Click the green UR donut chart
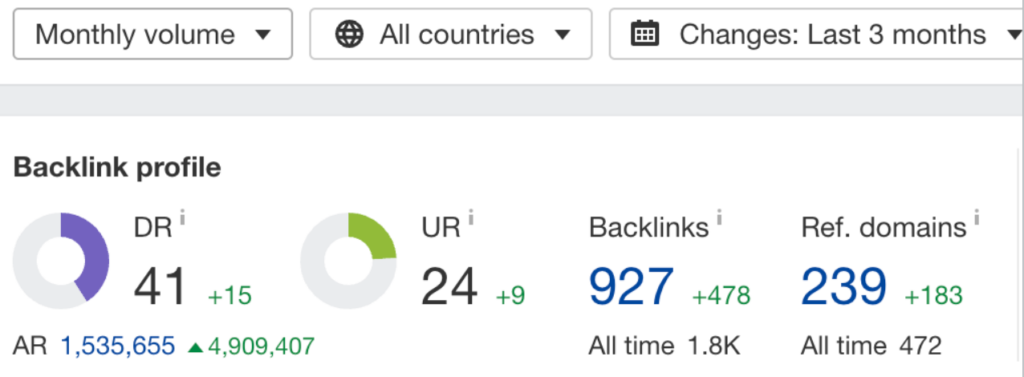This screenshot has width=1024, height=377. click(x=349, y=261)
